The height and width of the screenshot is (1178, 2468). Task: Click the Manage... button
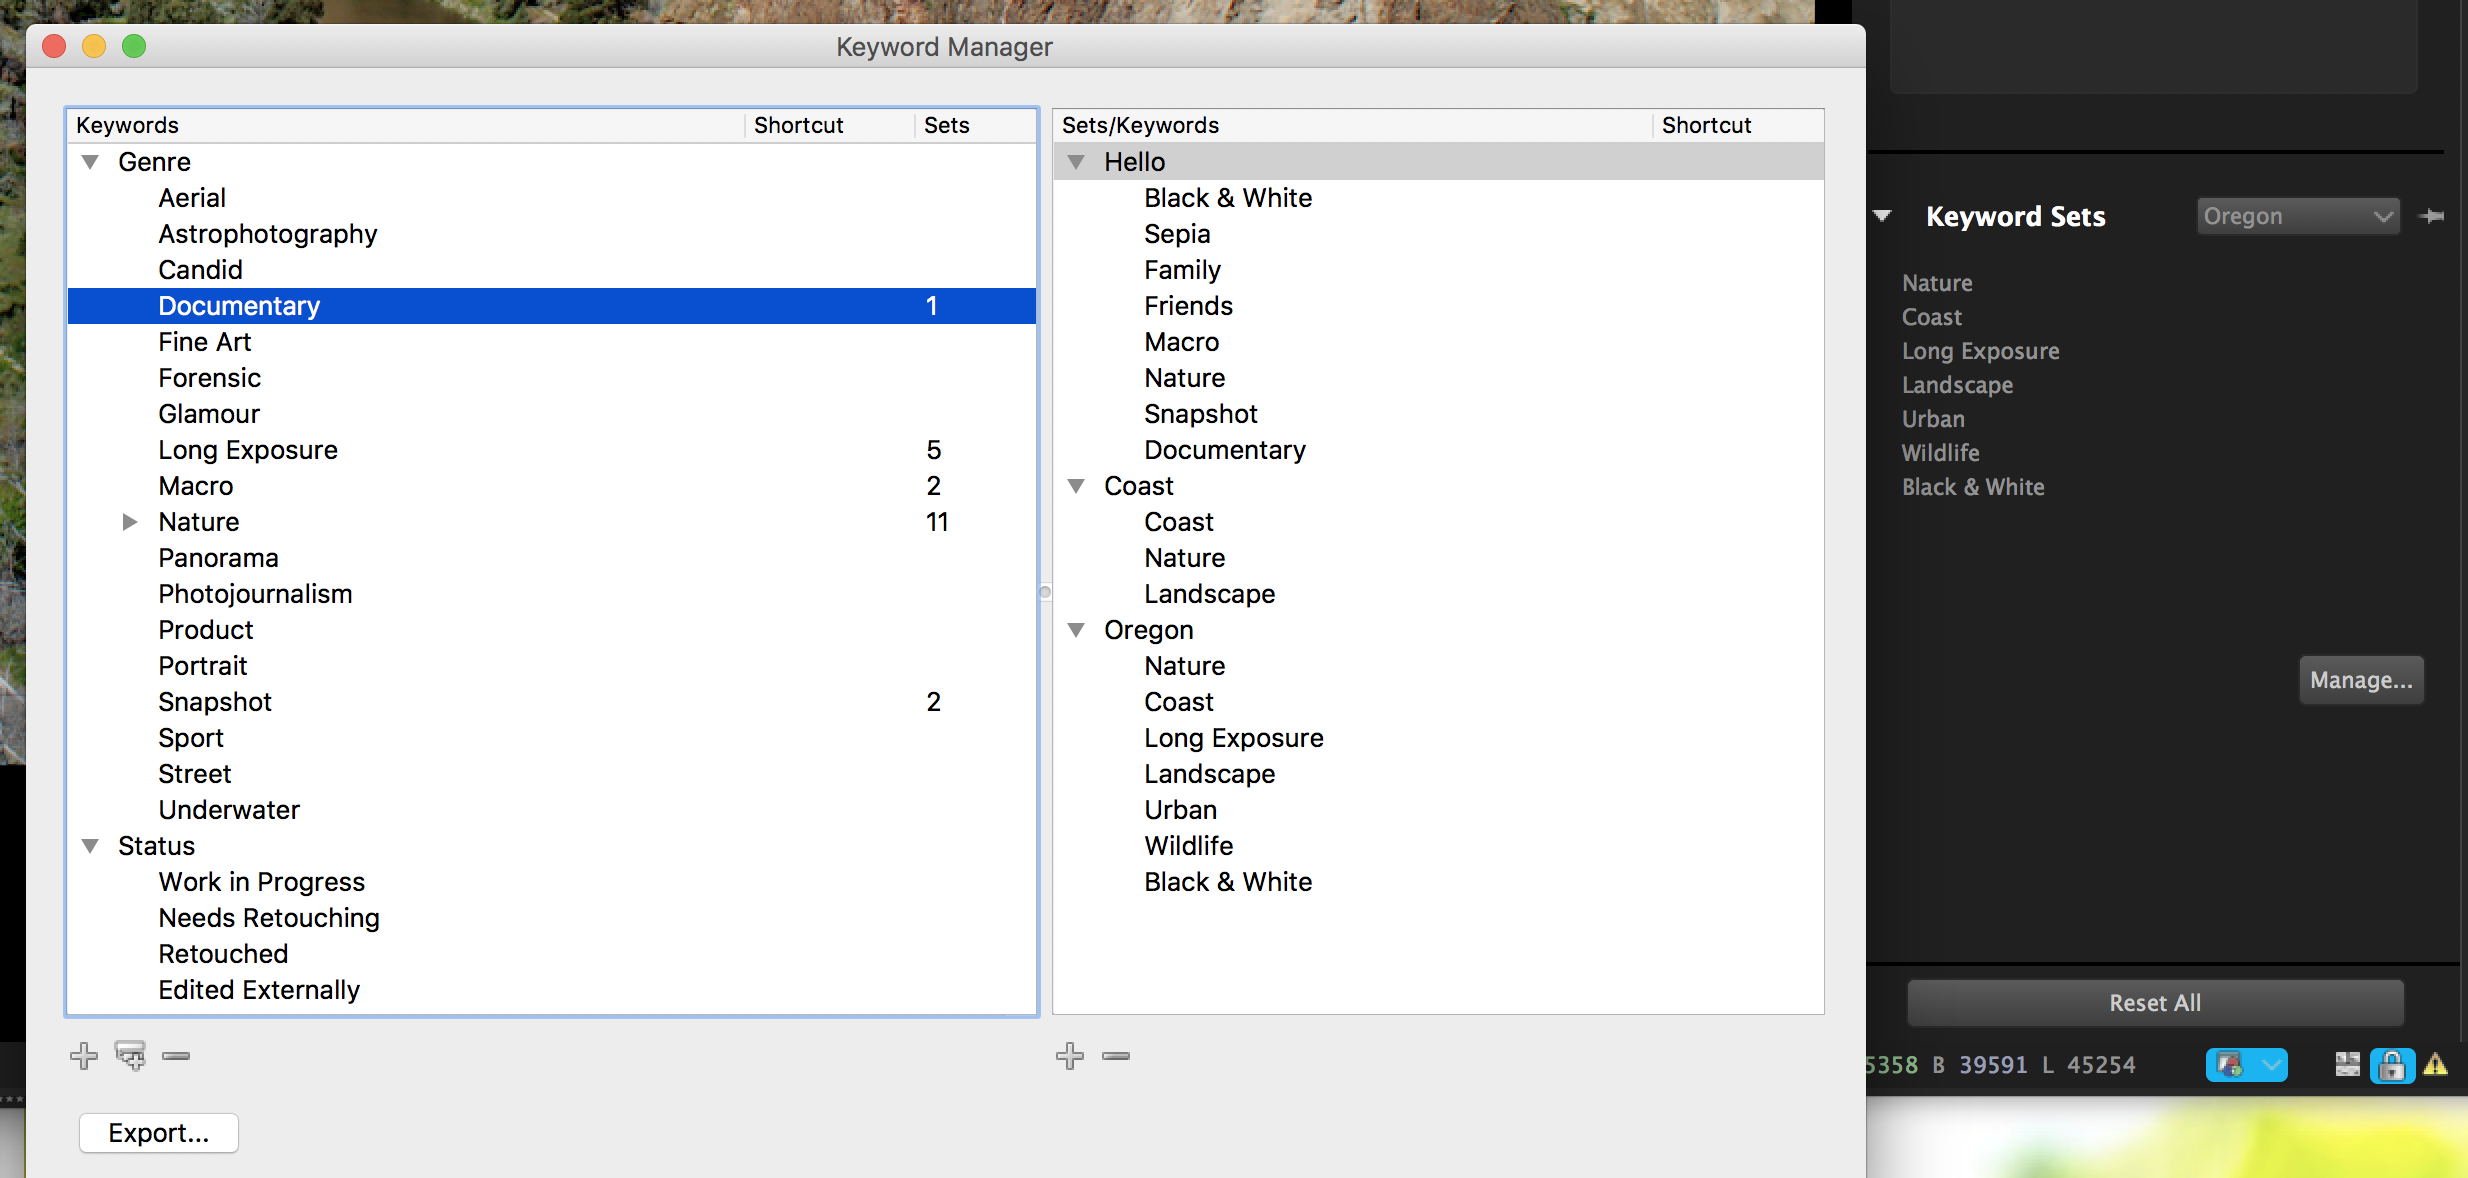tap(2361, 680)
